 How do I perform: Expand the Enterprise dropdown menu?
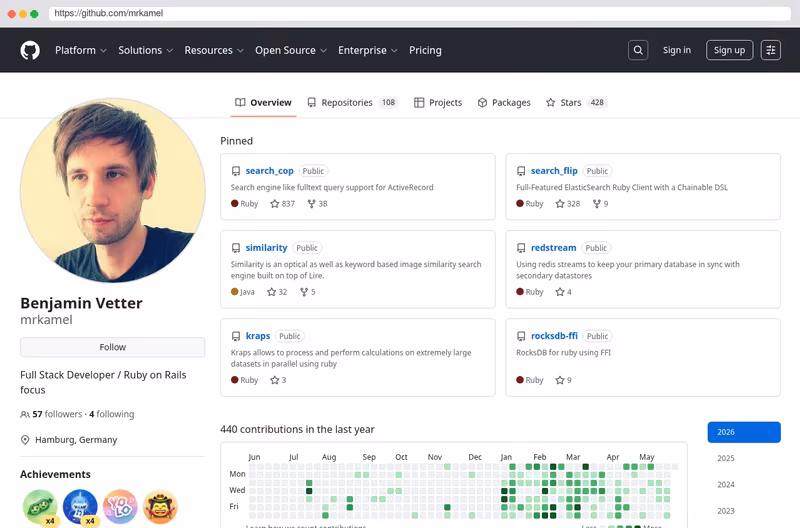(x=367, y=50)
